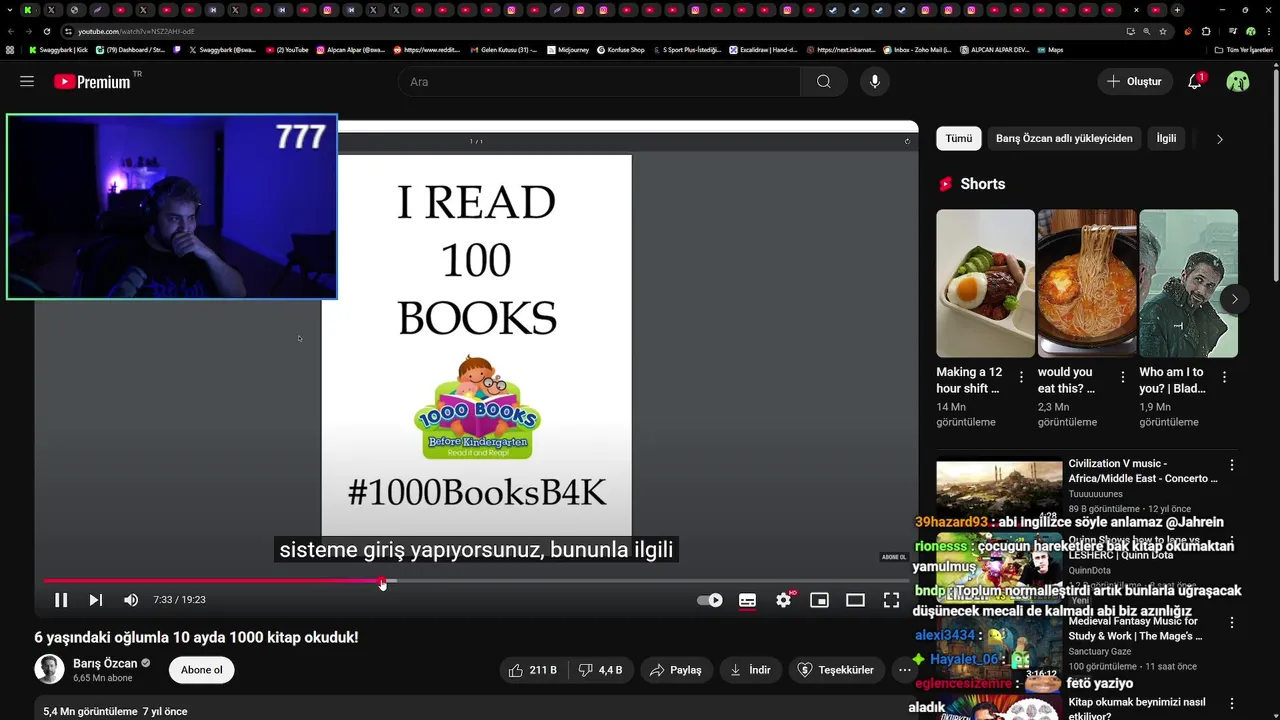Open the YouTube hamburger guide menu

coord(27,81)
